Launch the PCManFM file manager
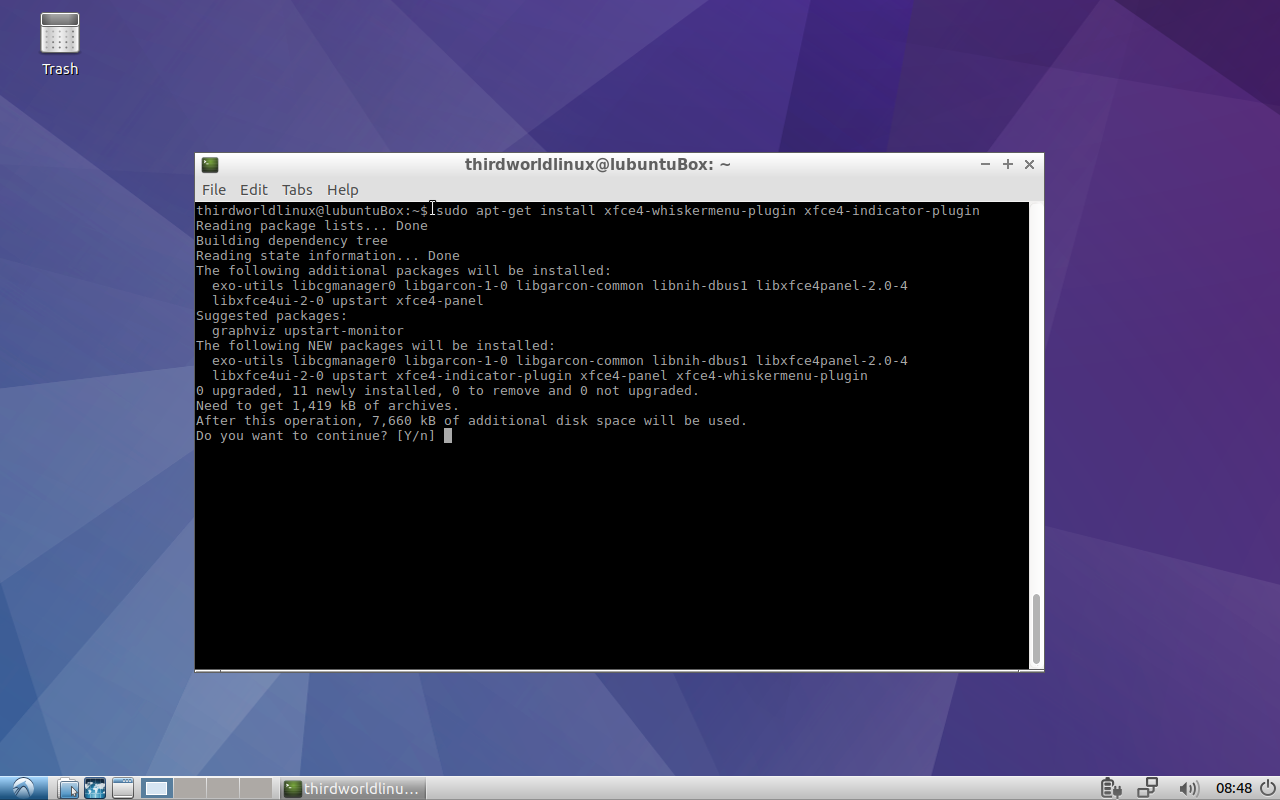Image resolution: width=1280 pixels, height=800 pixels. [67, 788]
